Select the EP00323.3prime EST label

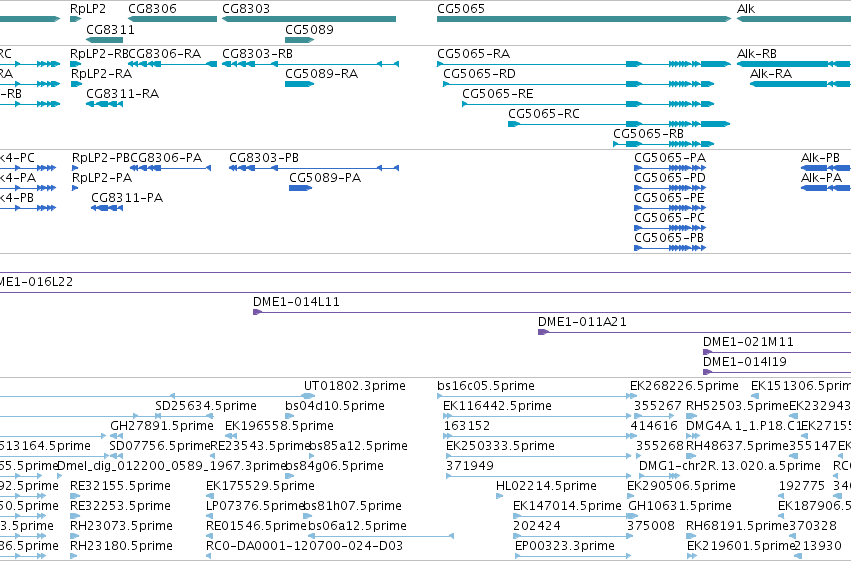pos(564,546)
